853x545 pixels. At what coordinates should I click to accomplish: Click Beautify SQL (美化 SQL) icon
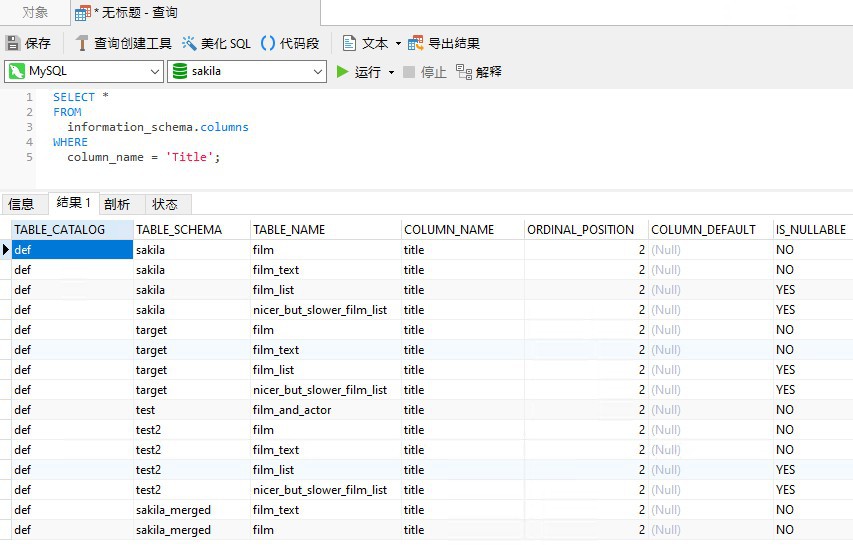pos(189,43)
